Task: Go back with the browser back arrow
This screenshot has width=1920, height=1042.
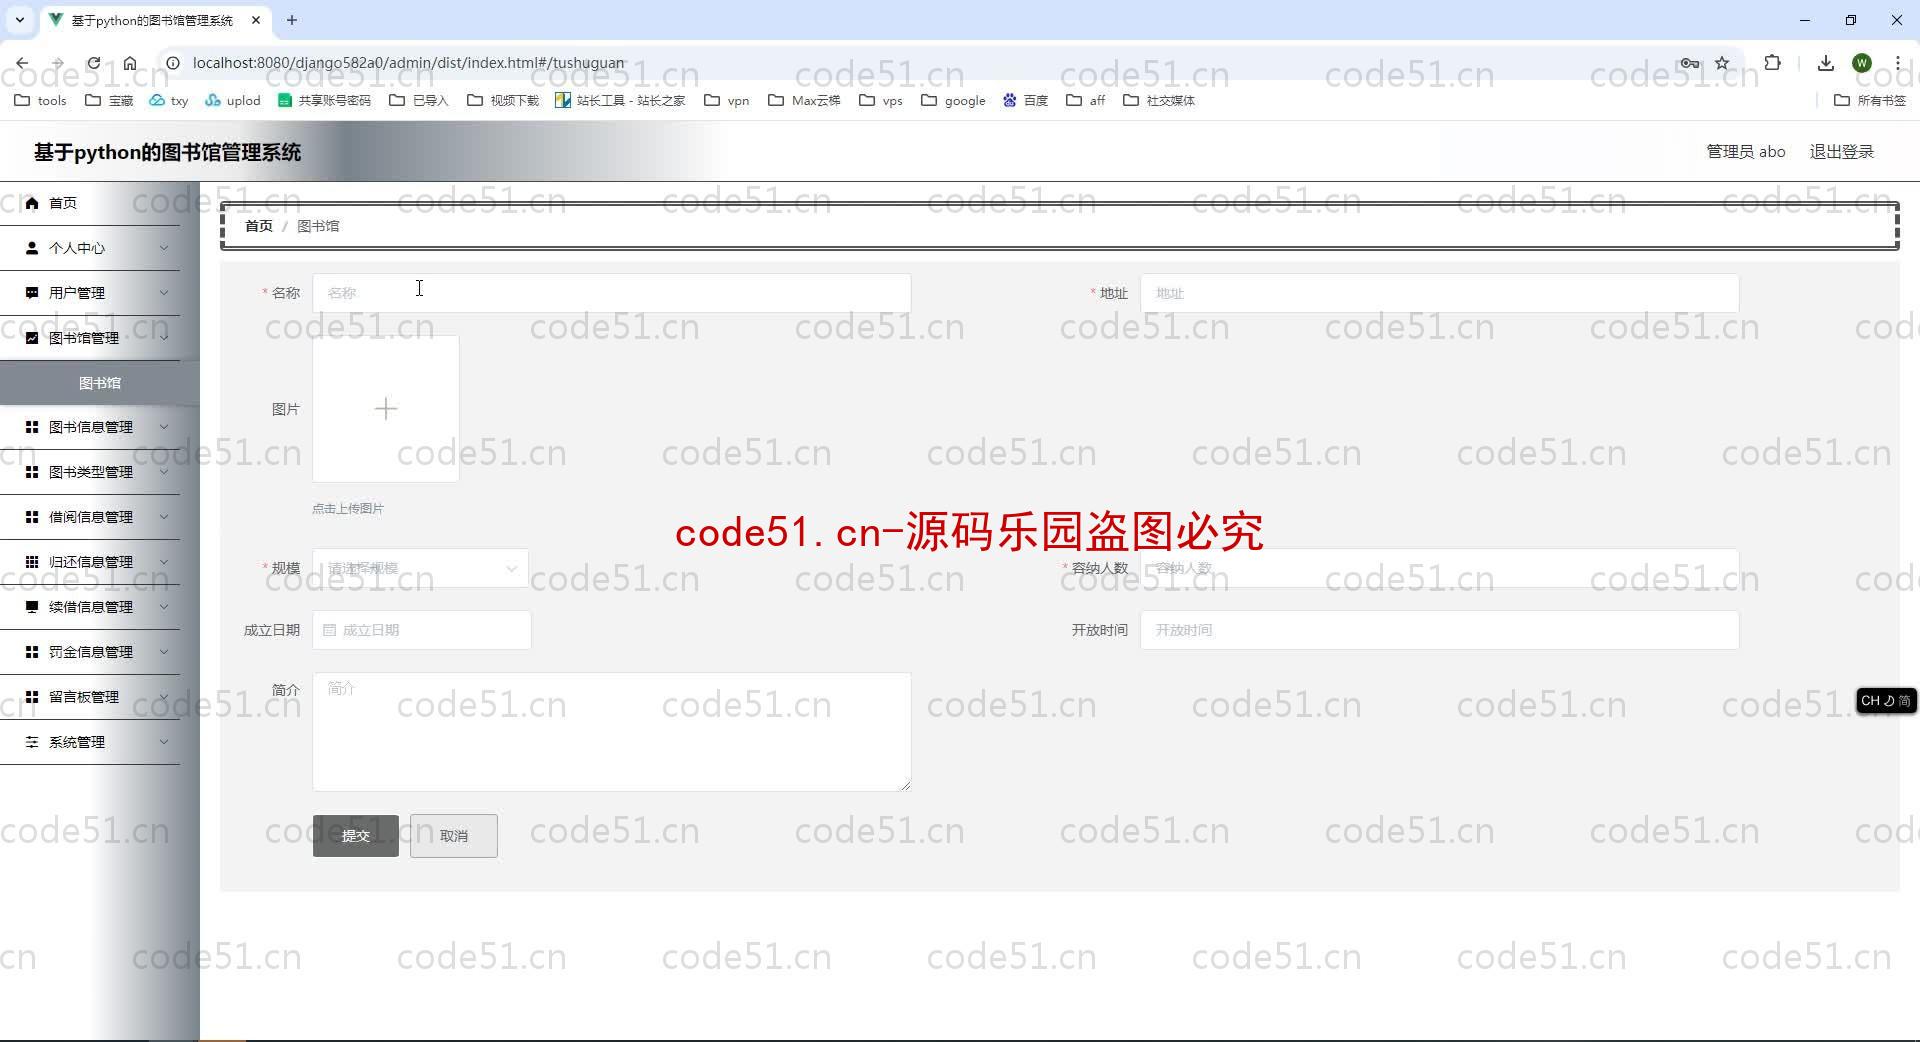Action: tap(22, 63)
